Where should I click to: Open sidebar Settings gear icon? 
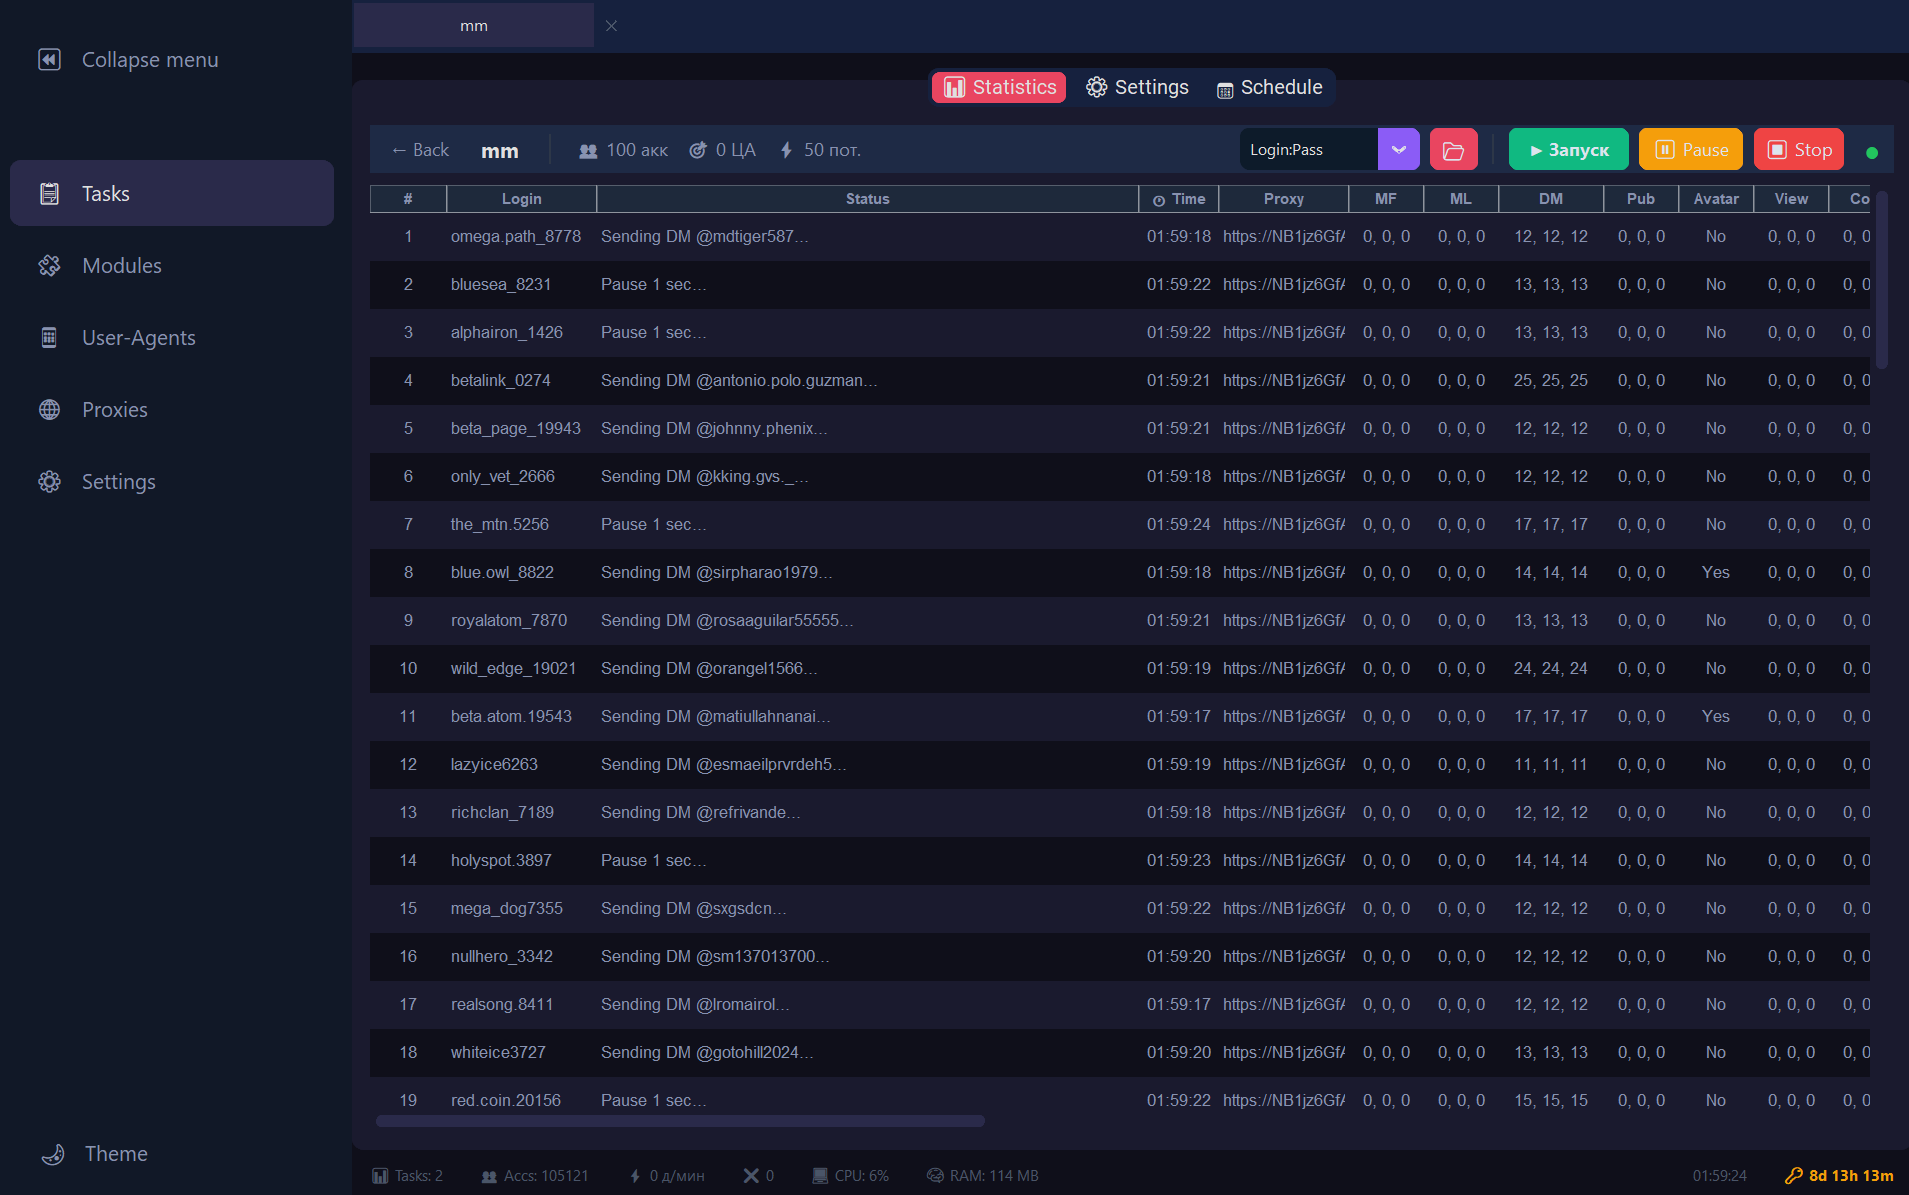pyautogui.click(x=49, y=482)
